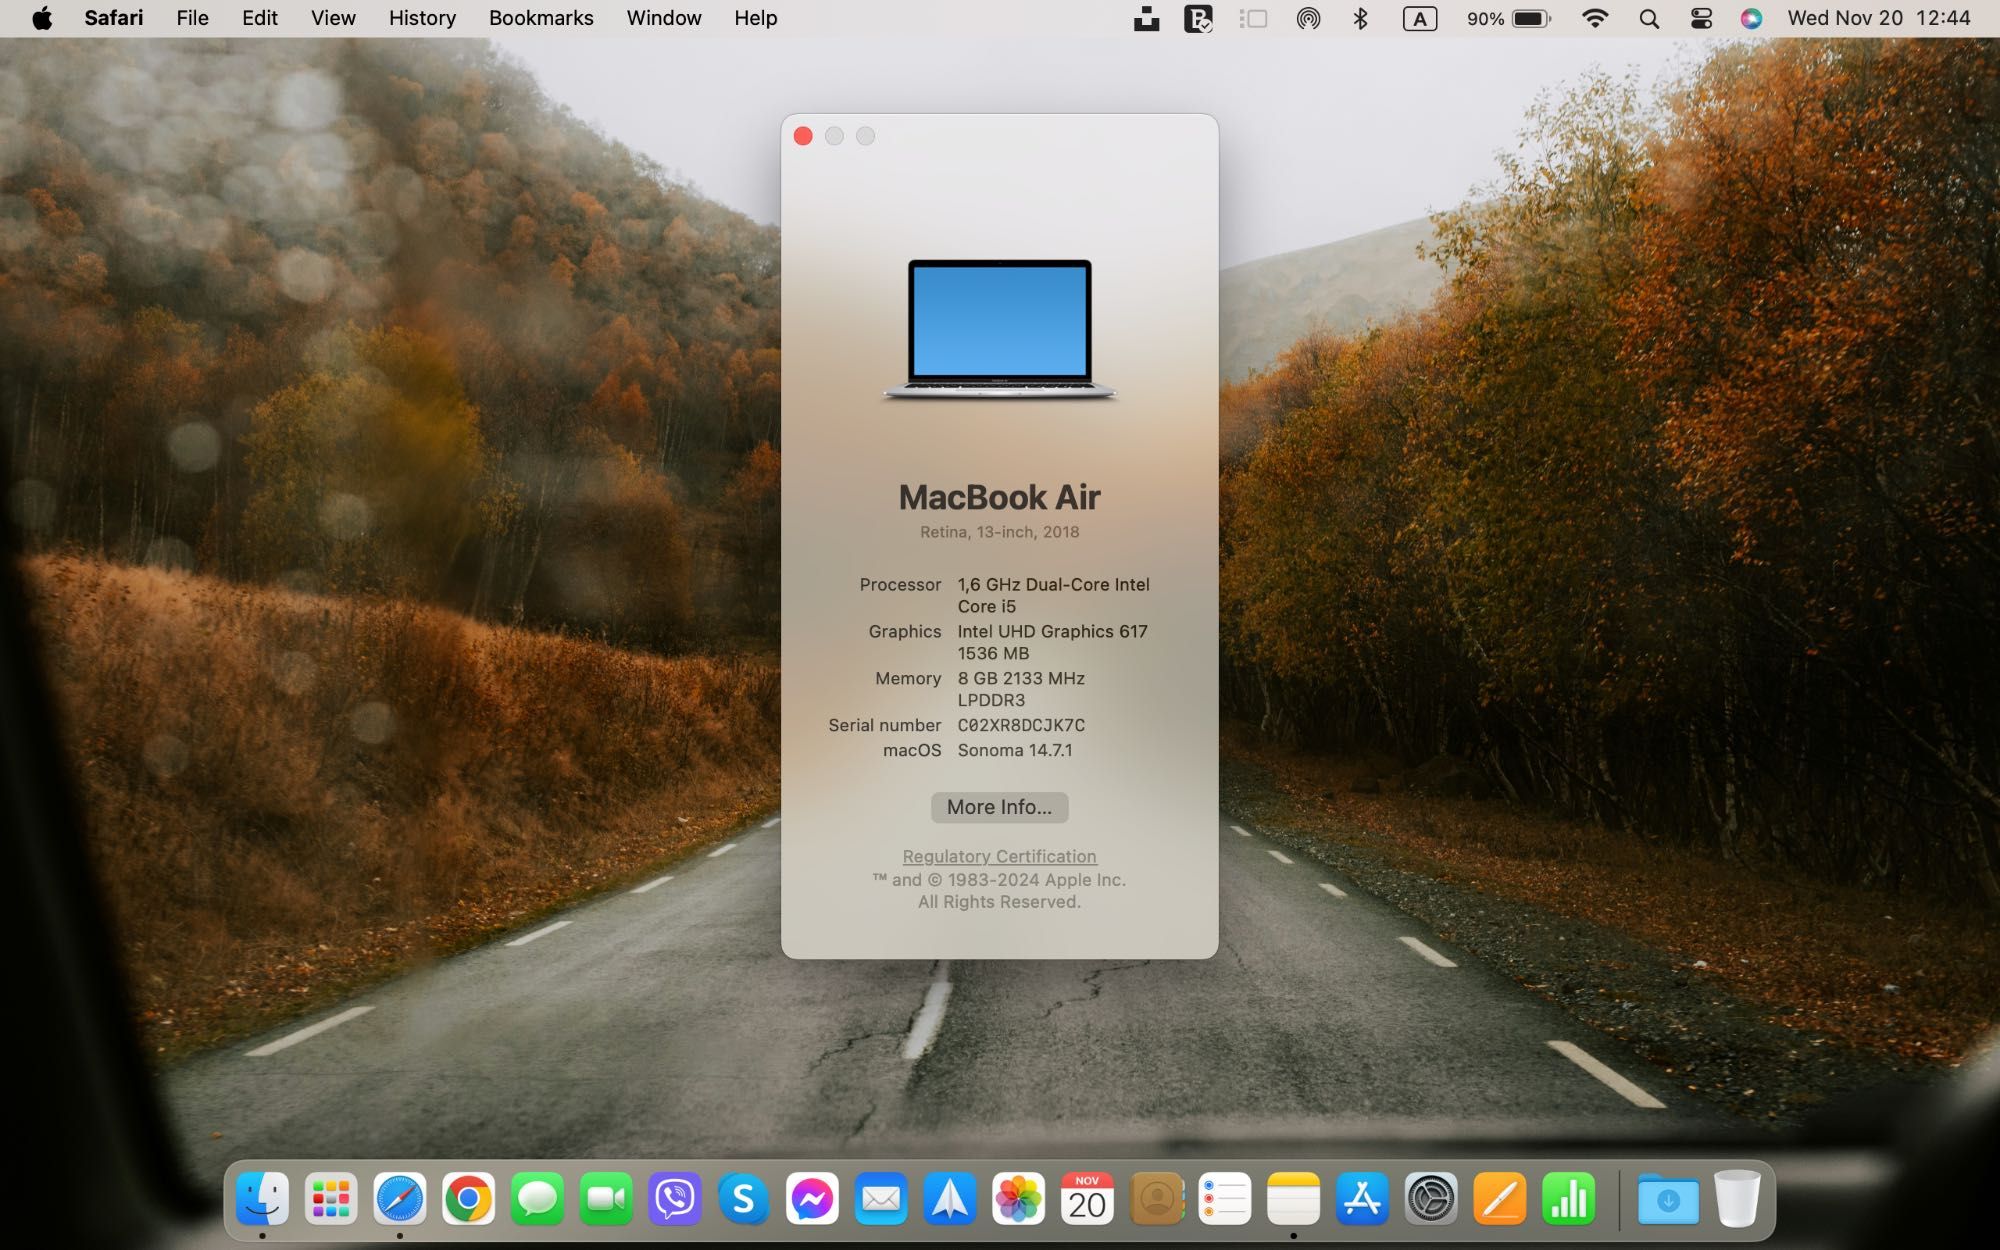Click Retina, 13-inch, 2018 subtitle
Viewport: 2000px width, 1250px height.
999,532
